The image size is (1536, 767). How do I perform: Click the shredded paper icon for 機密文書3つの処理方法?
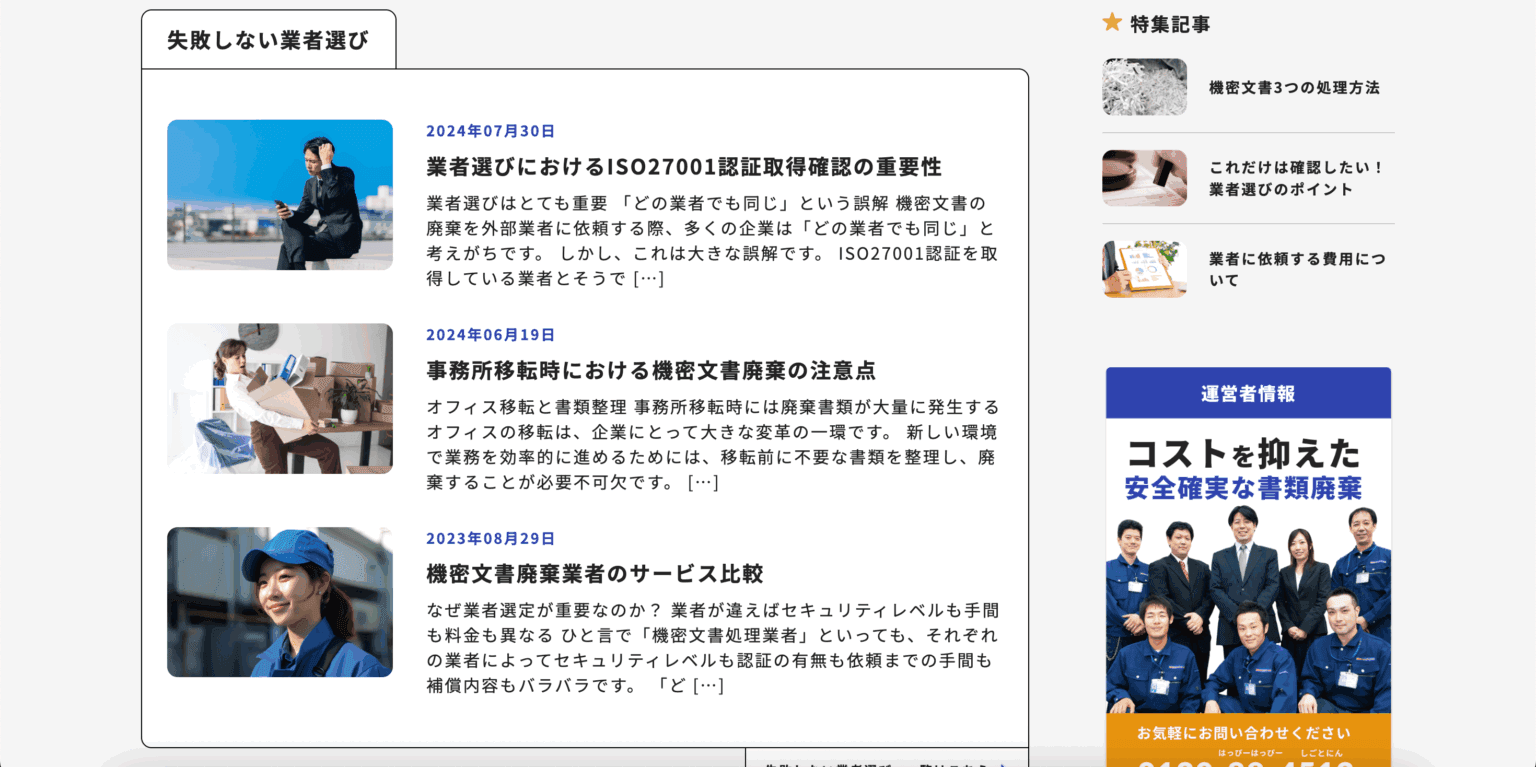[x=1143, y=87]
